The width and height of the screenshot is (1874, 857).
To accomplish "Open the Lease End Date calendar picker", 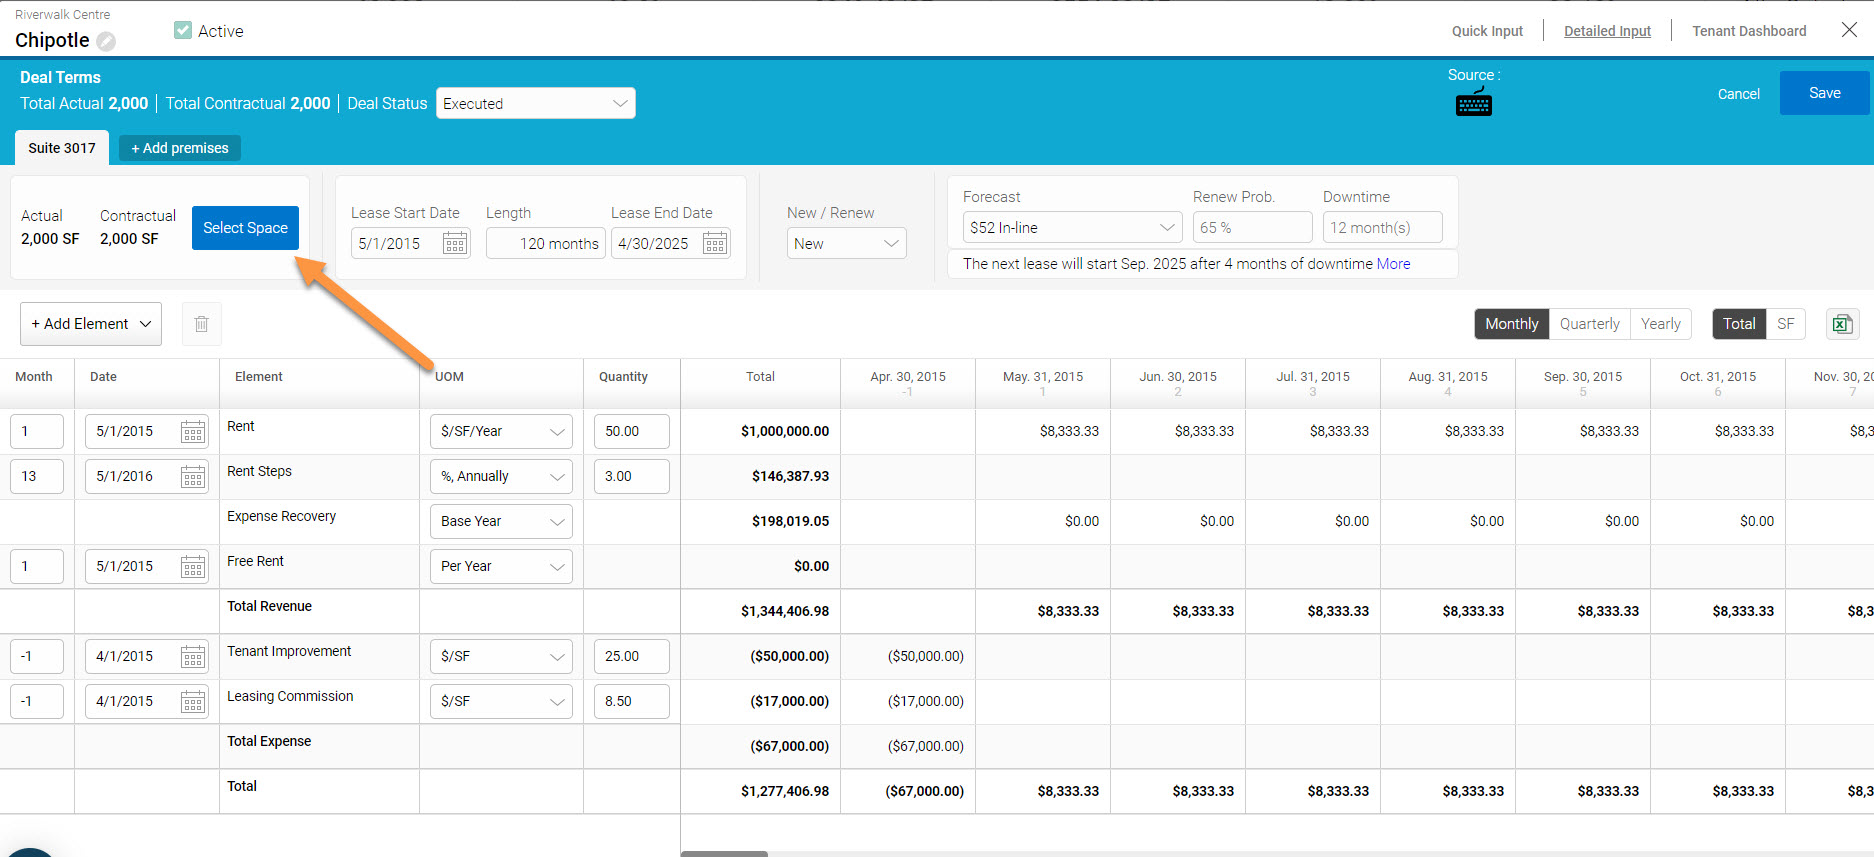I will pyautogui.click(x=715, y=243).
